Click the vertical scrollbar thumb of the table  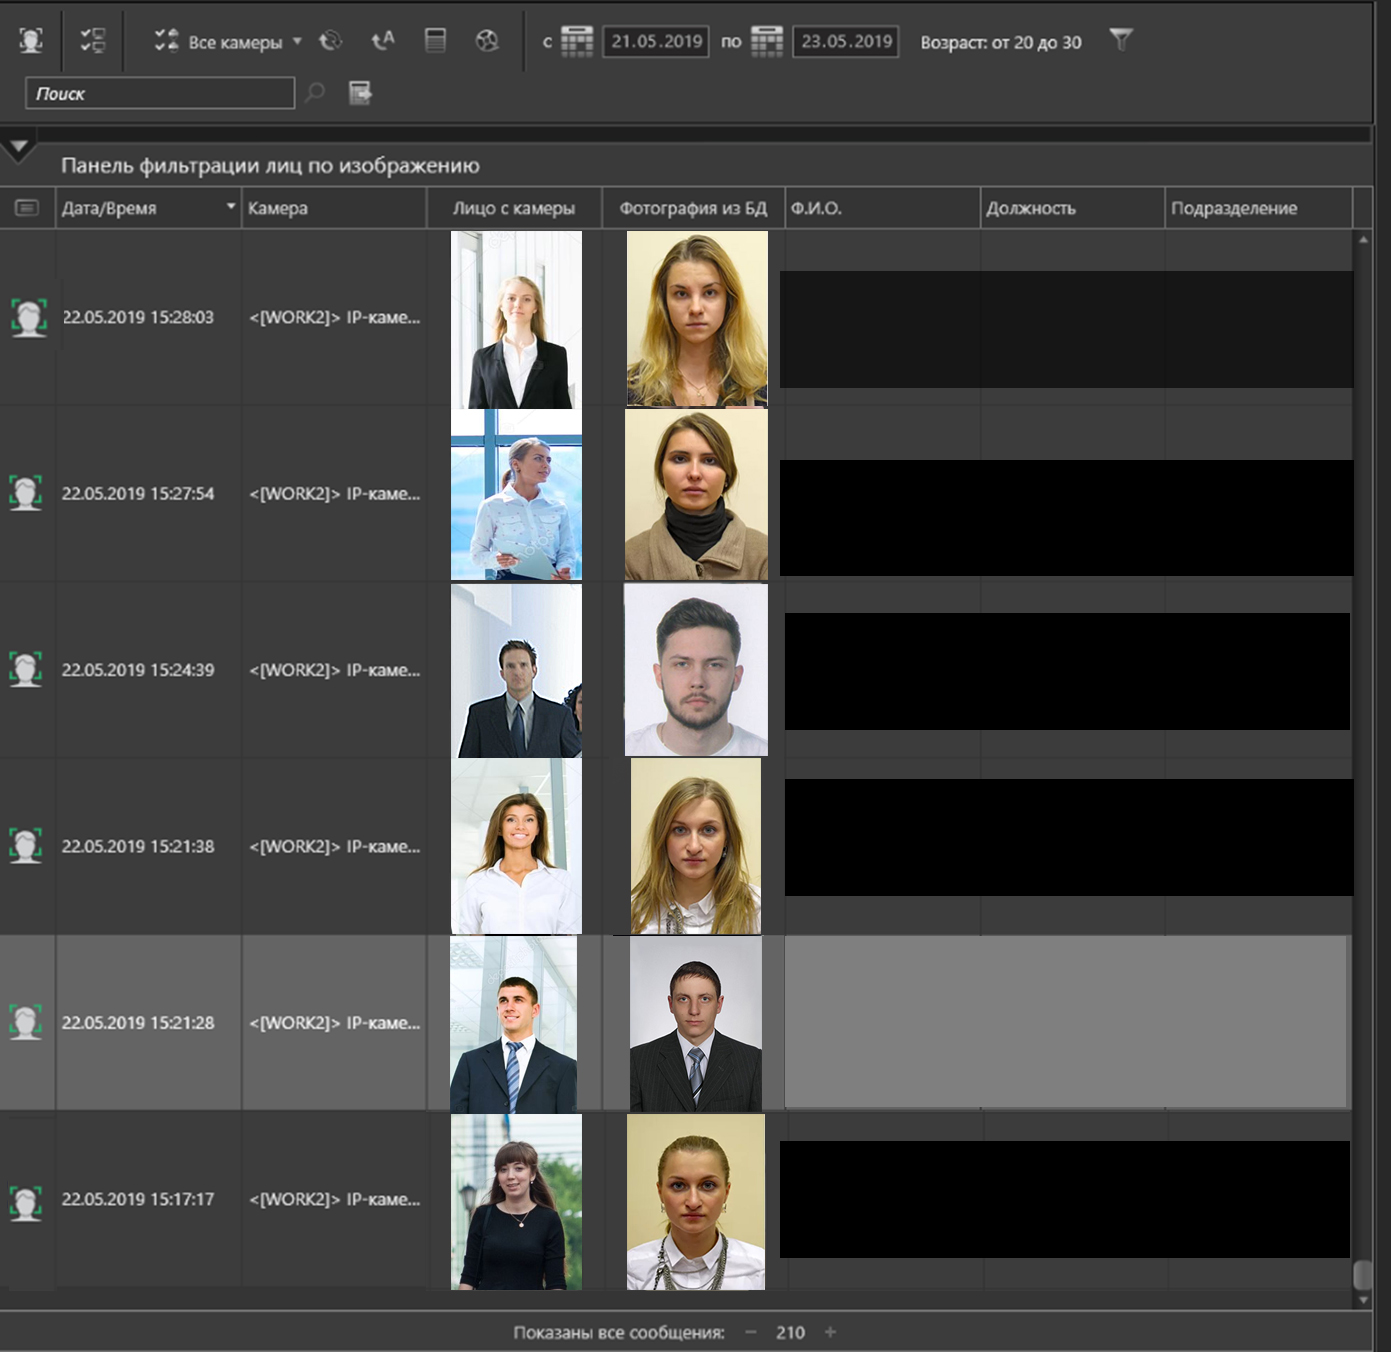[x=1362, y=1275]
